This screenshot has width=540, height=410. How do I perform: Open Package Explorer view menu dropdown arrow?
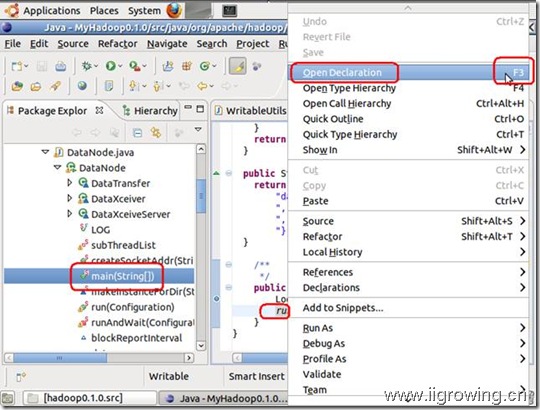point(198,130)
